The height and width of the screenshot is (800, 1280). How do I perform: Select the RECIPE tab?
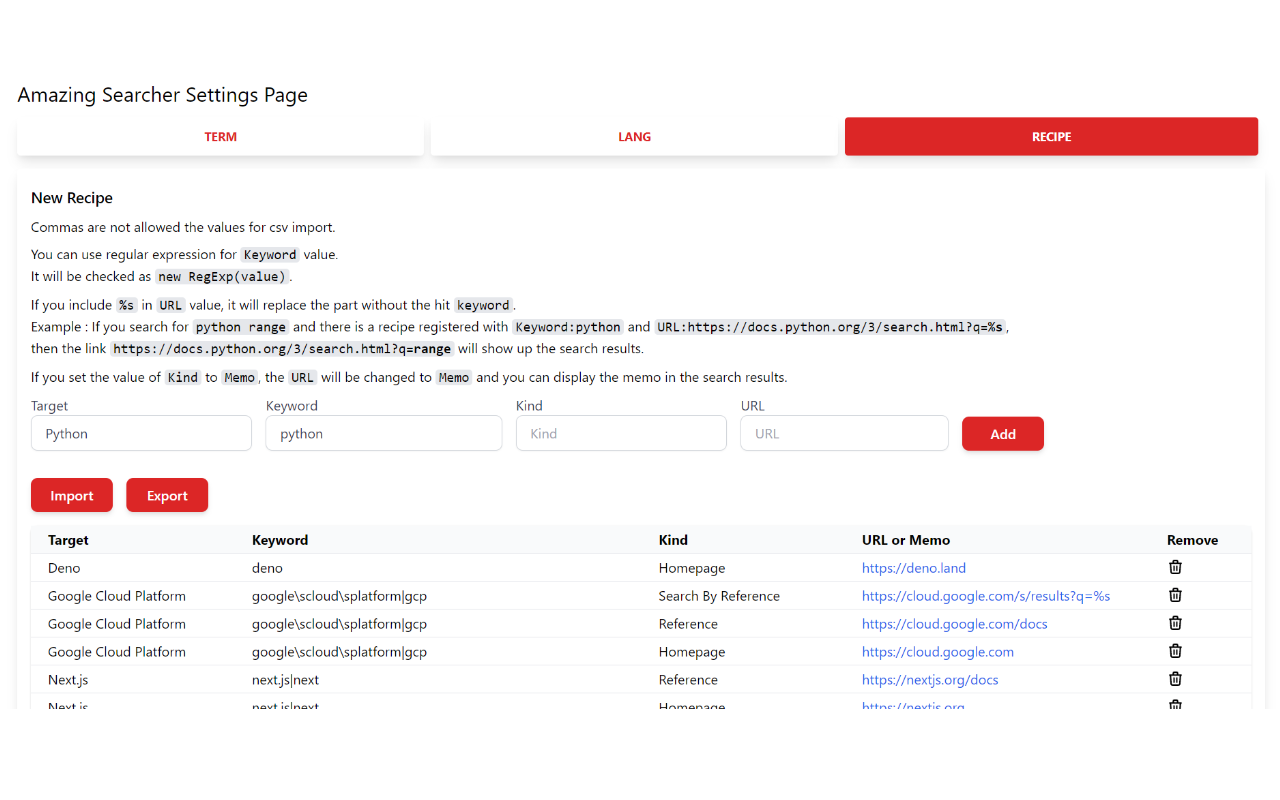[1051, 137]
